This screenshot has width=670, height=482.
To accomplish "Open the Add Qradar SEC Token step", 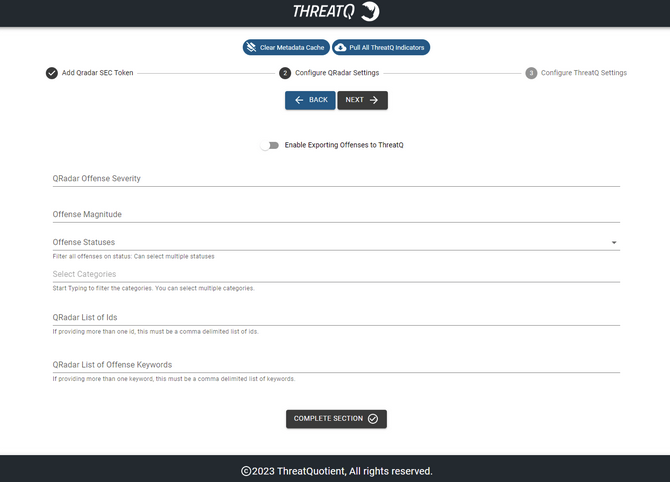I will pos(97,73).
